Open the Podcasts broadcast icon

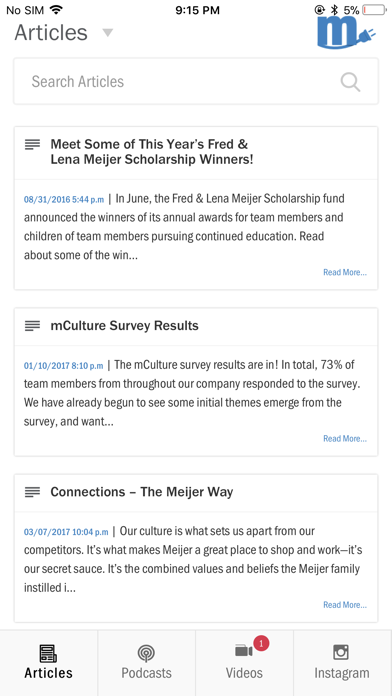147,653
